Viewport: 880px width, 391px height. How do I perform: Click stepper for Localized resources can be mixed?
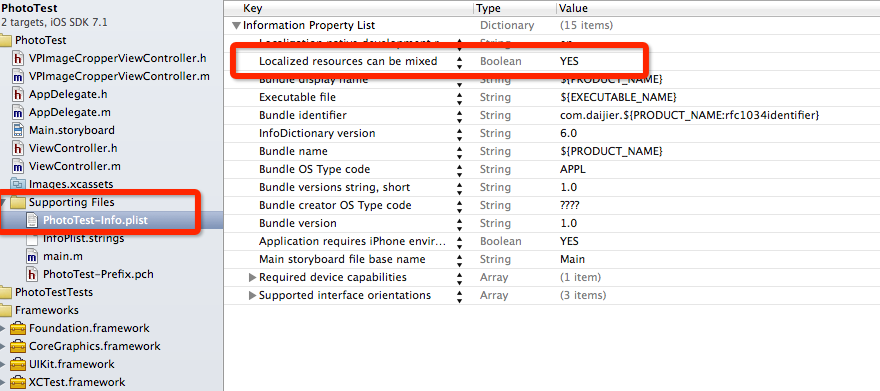[460, 62]
